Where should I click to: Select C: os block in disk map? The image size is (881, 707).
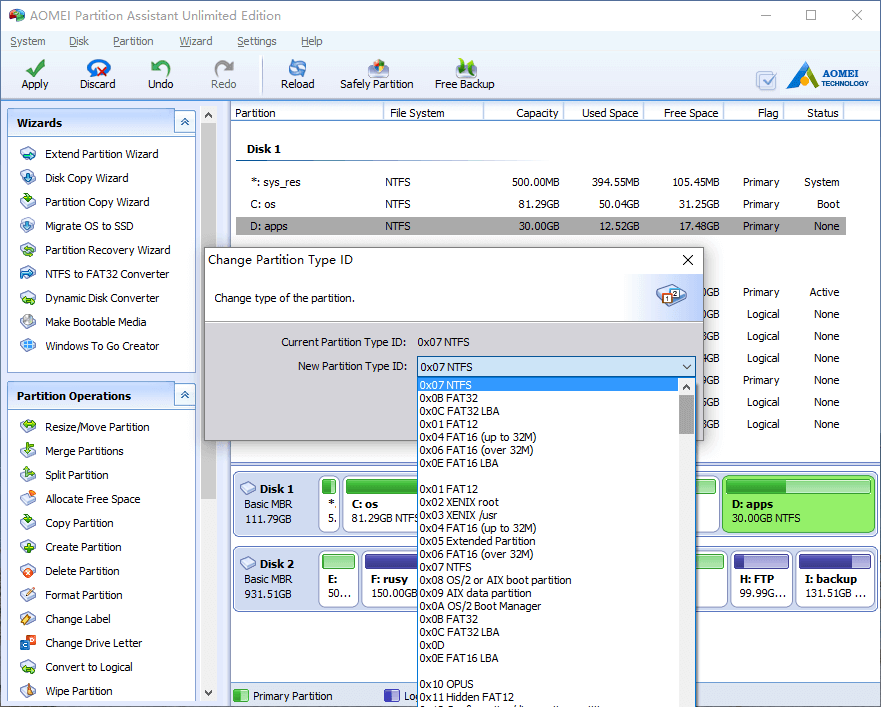click(x=380, y=504)
